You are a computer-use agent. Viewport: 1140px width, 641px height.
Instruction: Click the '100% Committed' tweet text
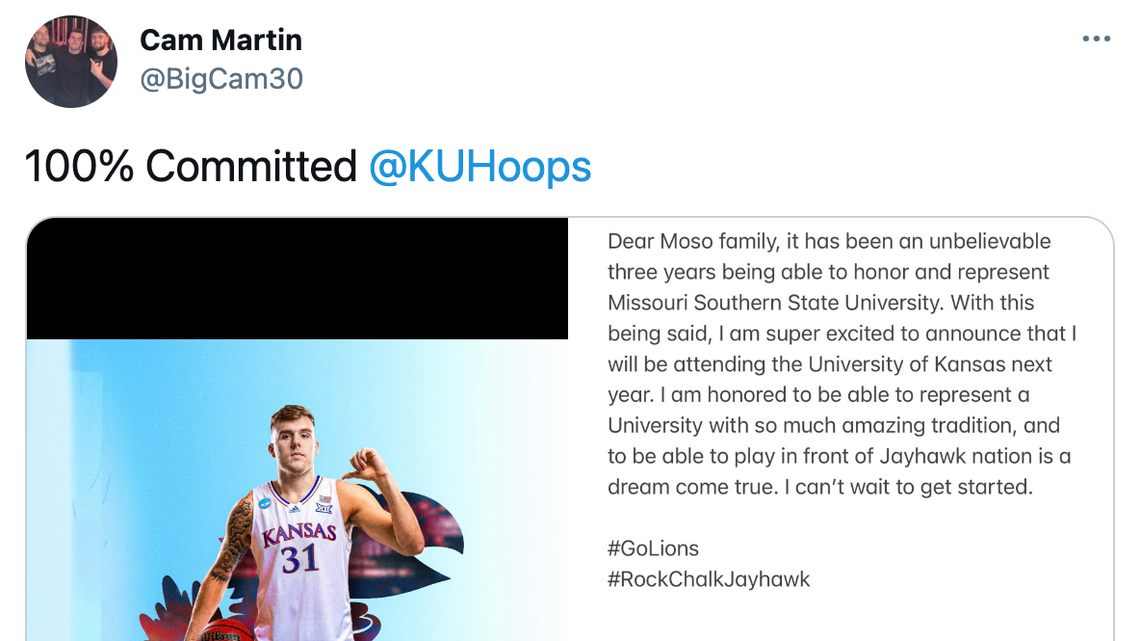tap(190, 166)
